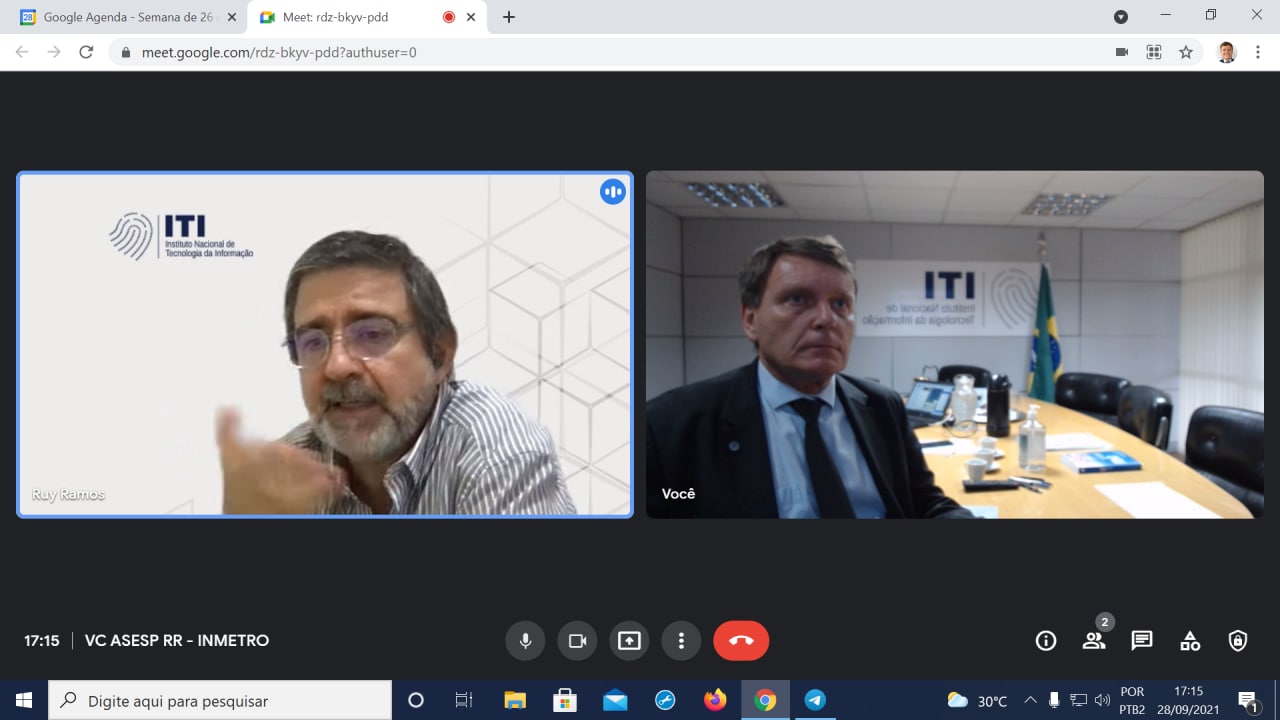The height and width of the screenshot is (720, 1280).
Task: Open the Chrome profile avatar menu
Action: click(1227, 52)
